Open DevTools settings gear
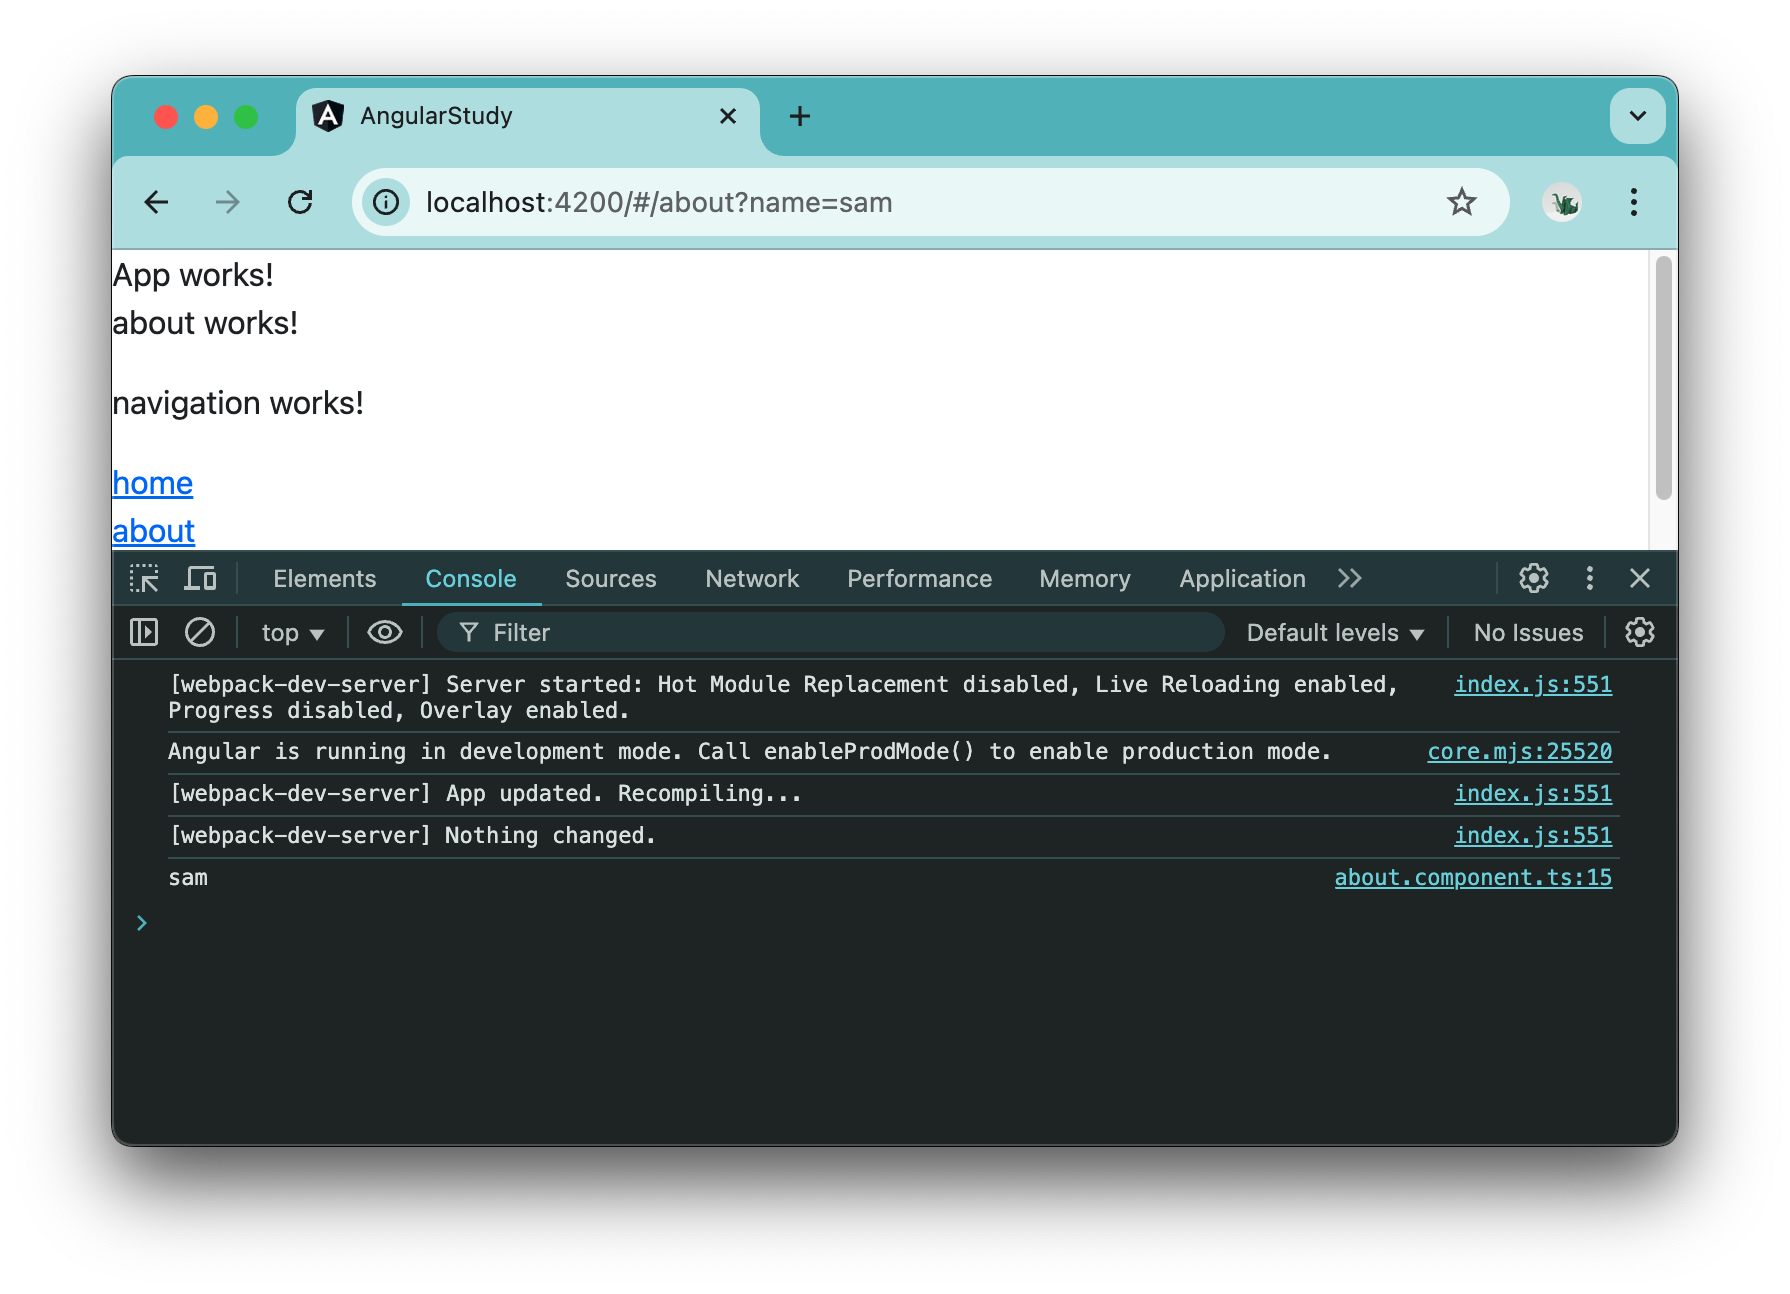Viewport: 1790px width, 1294px height. tap(1533, 578)
